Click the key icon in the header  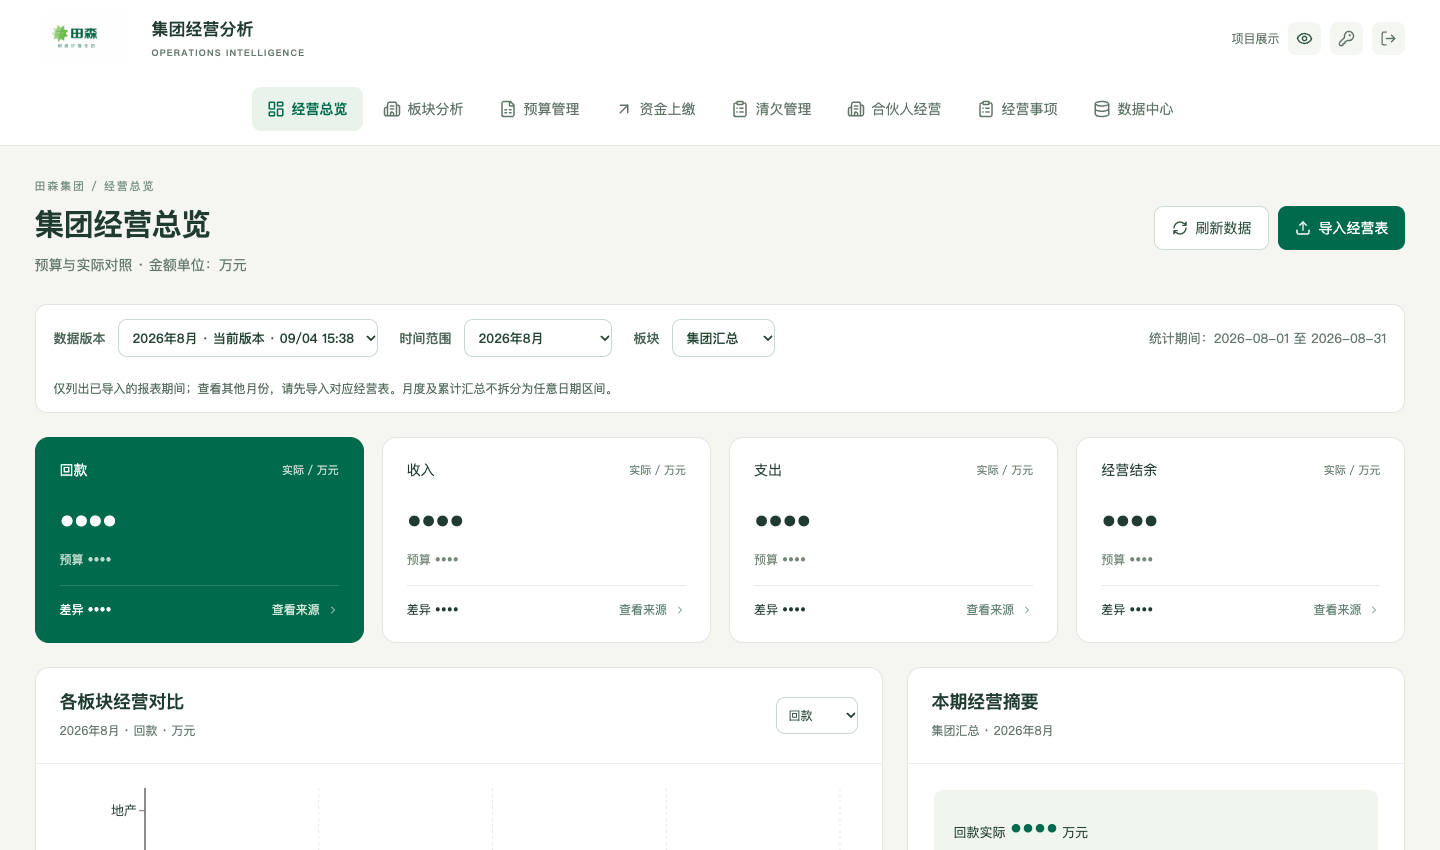[1346, 38]
